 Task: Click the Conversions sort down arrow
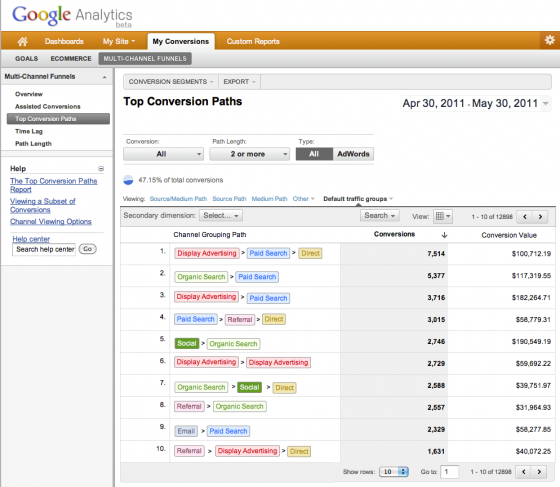pos(444,235)
